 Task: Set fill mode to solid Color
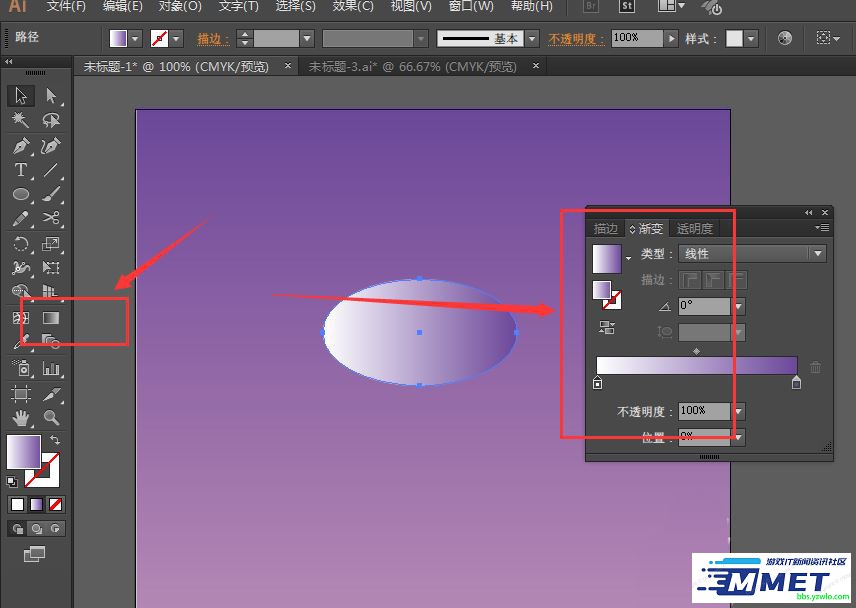coord(17,504)
